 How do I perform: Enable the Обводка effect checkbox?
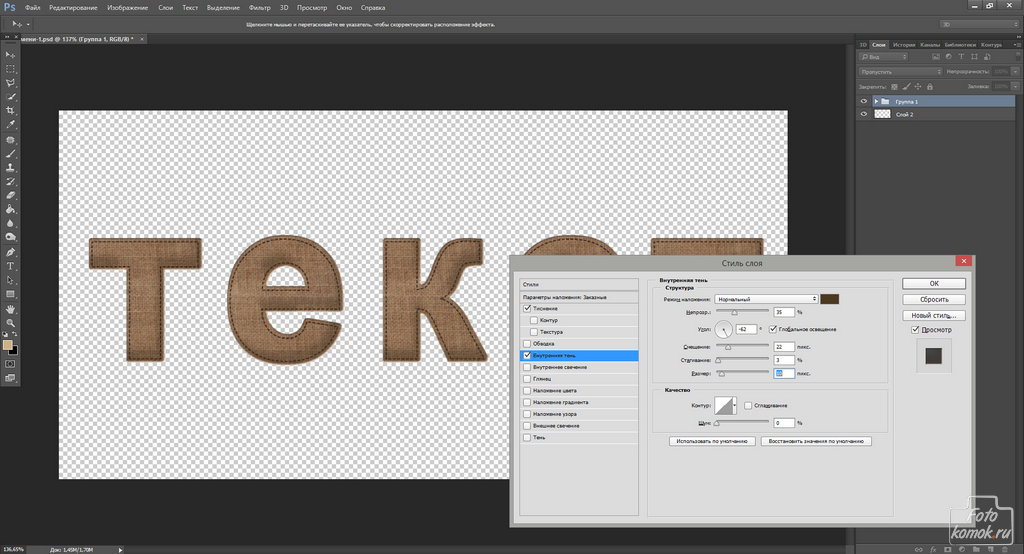pyautogui.click(x=527, y=344)
